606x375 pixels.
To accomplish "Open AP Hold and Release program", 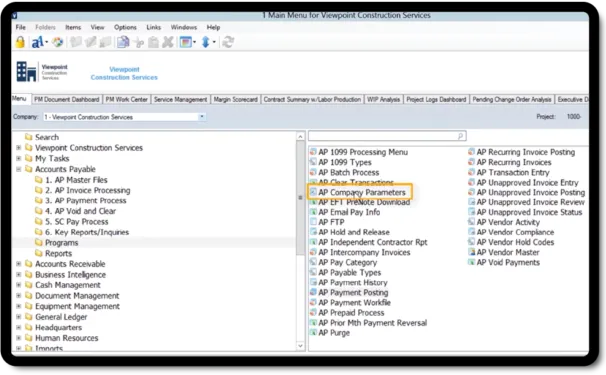I will tap(350, 232).
